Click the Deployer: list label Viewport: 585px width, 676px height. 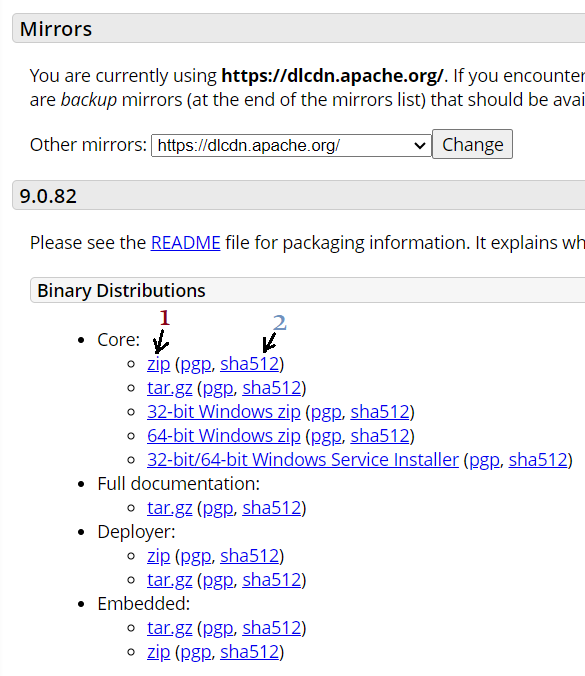point(136,532)
